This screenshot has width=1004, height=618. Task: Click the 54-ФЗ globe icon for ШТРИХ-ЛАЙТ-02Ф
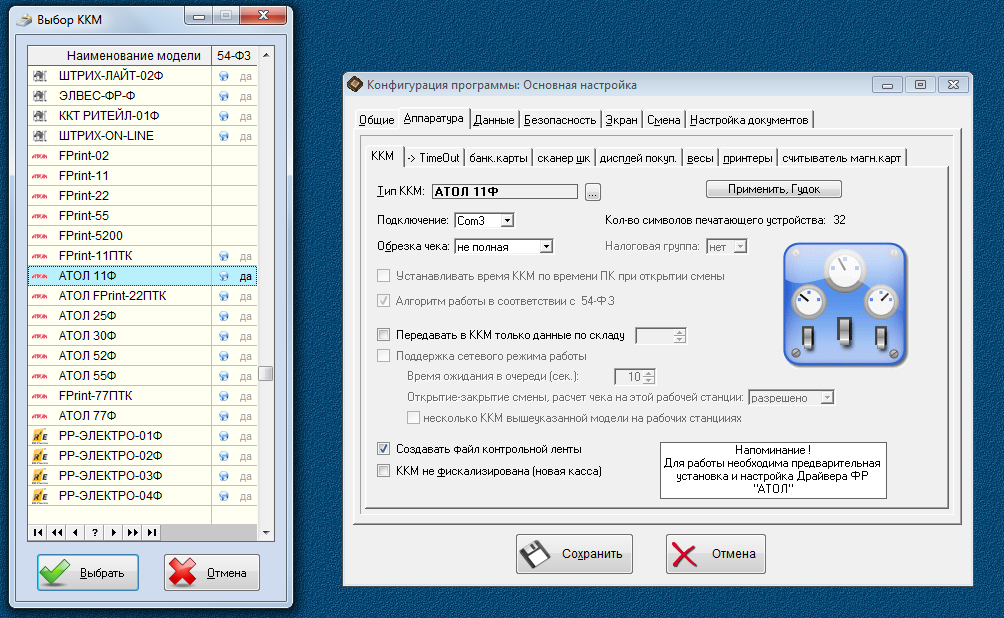(223, 76)
